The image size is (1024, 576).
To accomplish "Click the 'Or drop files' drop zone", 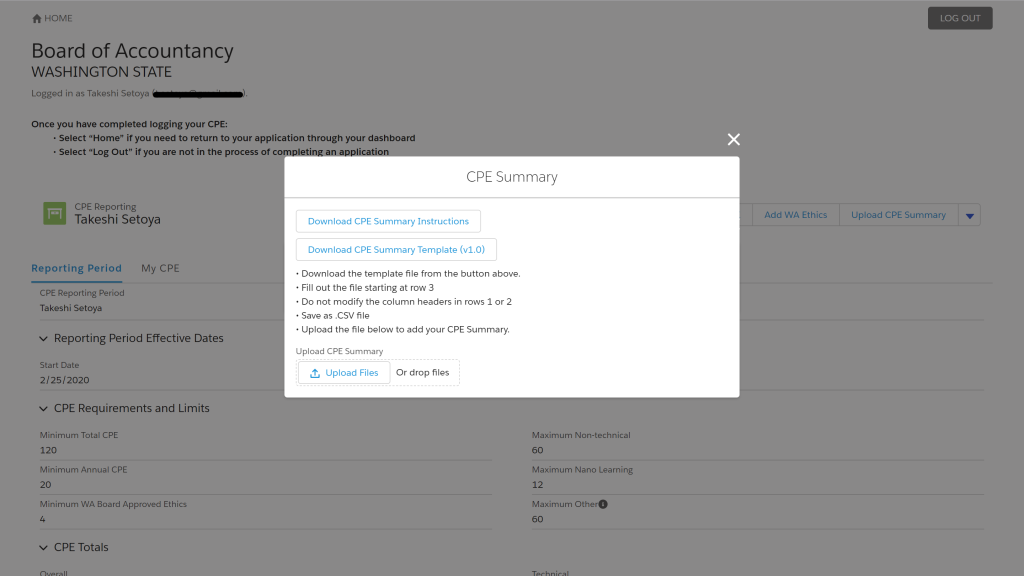I will coord(423,373).
